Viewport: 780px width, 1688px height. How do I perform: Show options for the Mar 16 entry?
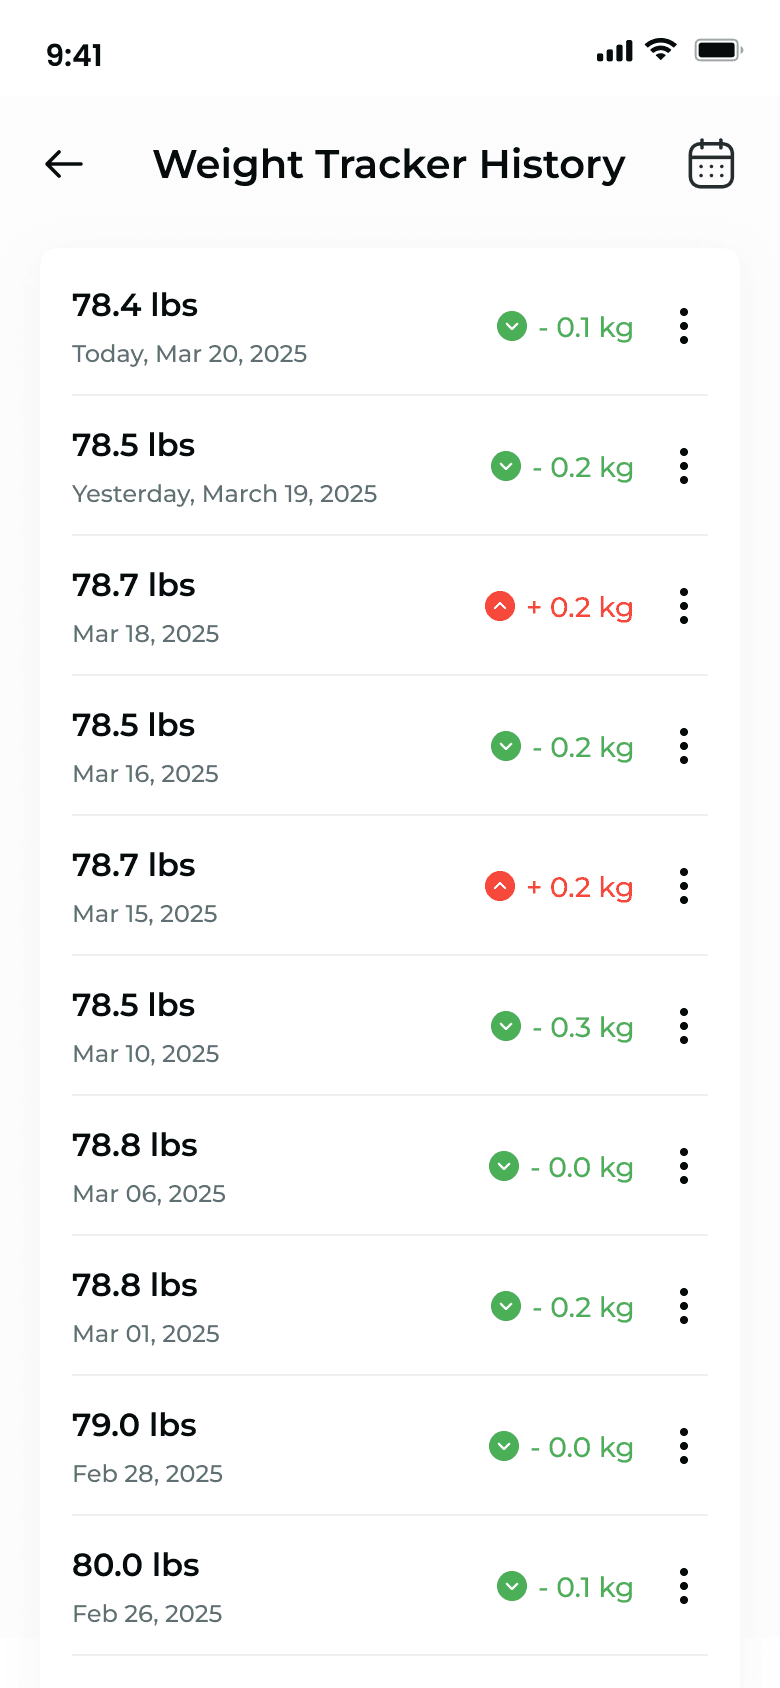pos(684,746)
